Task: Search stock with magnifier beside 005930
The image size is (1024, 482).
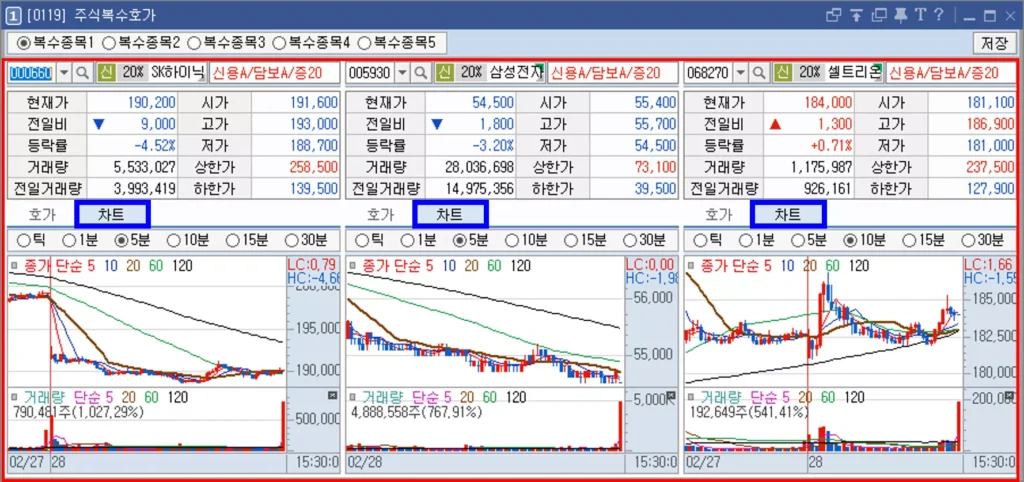Action: tap(421, 72)
